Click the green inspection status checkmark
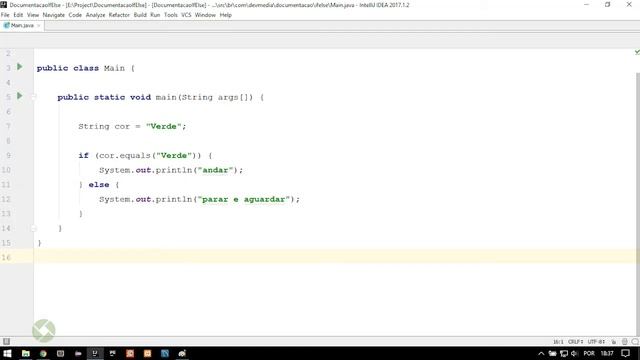The height and width of the screenshot is (360, 640). 637,52
